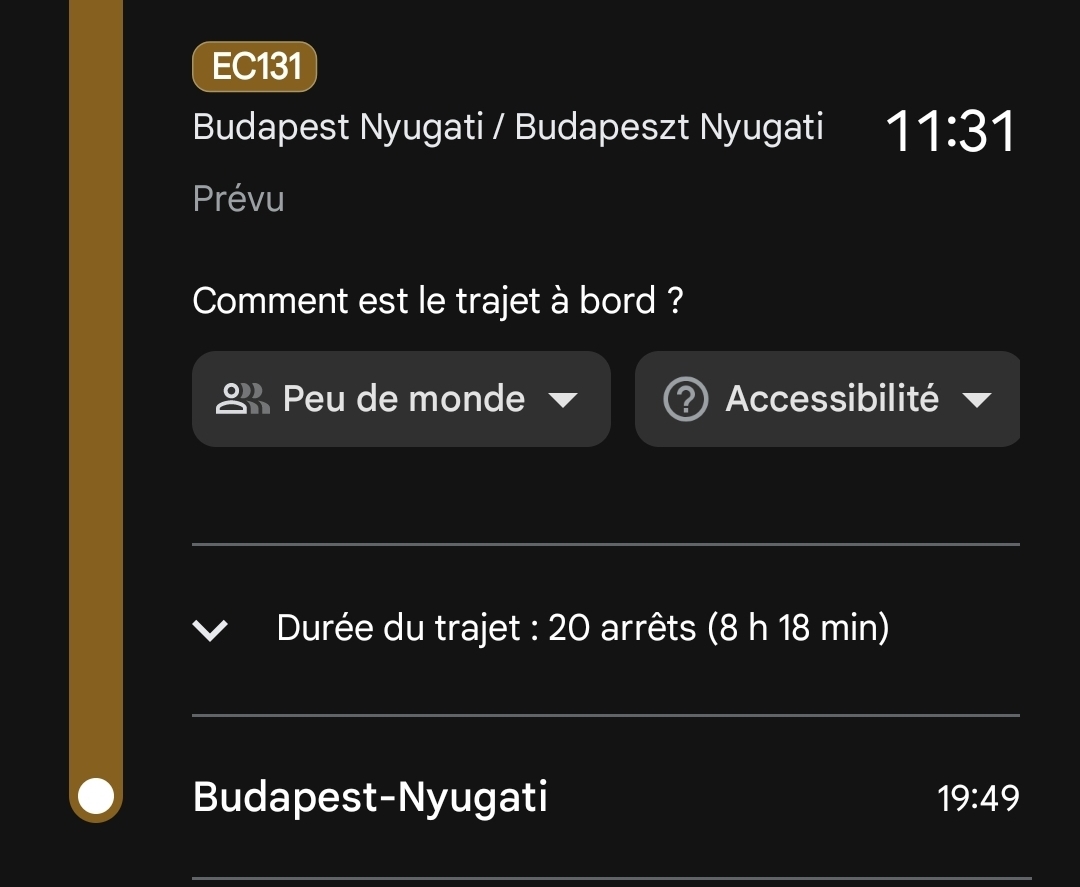Open the Peu de monde dropdown arrow

point(563,400)
